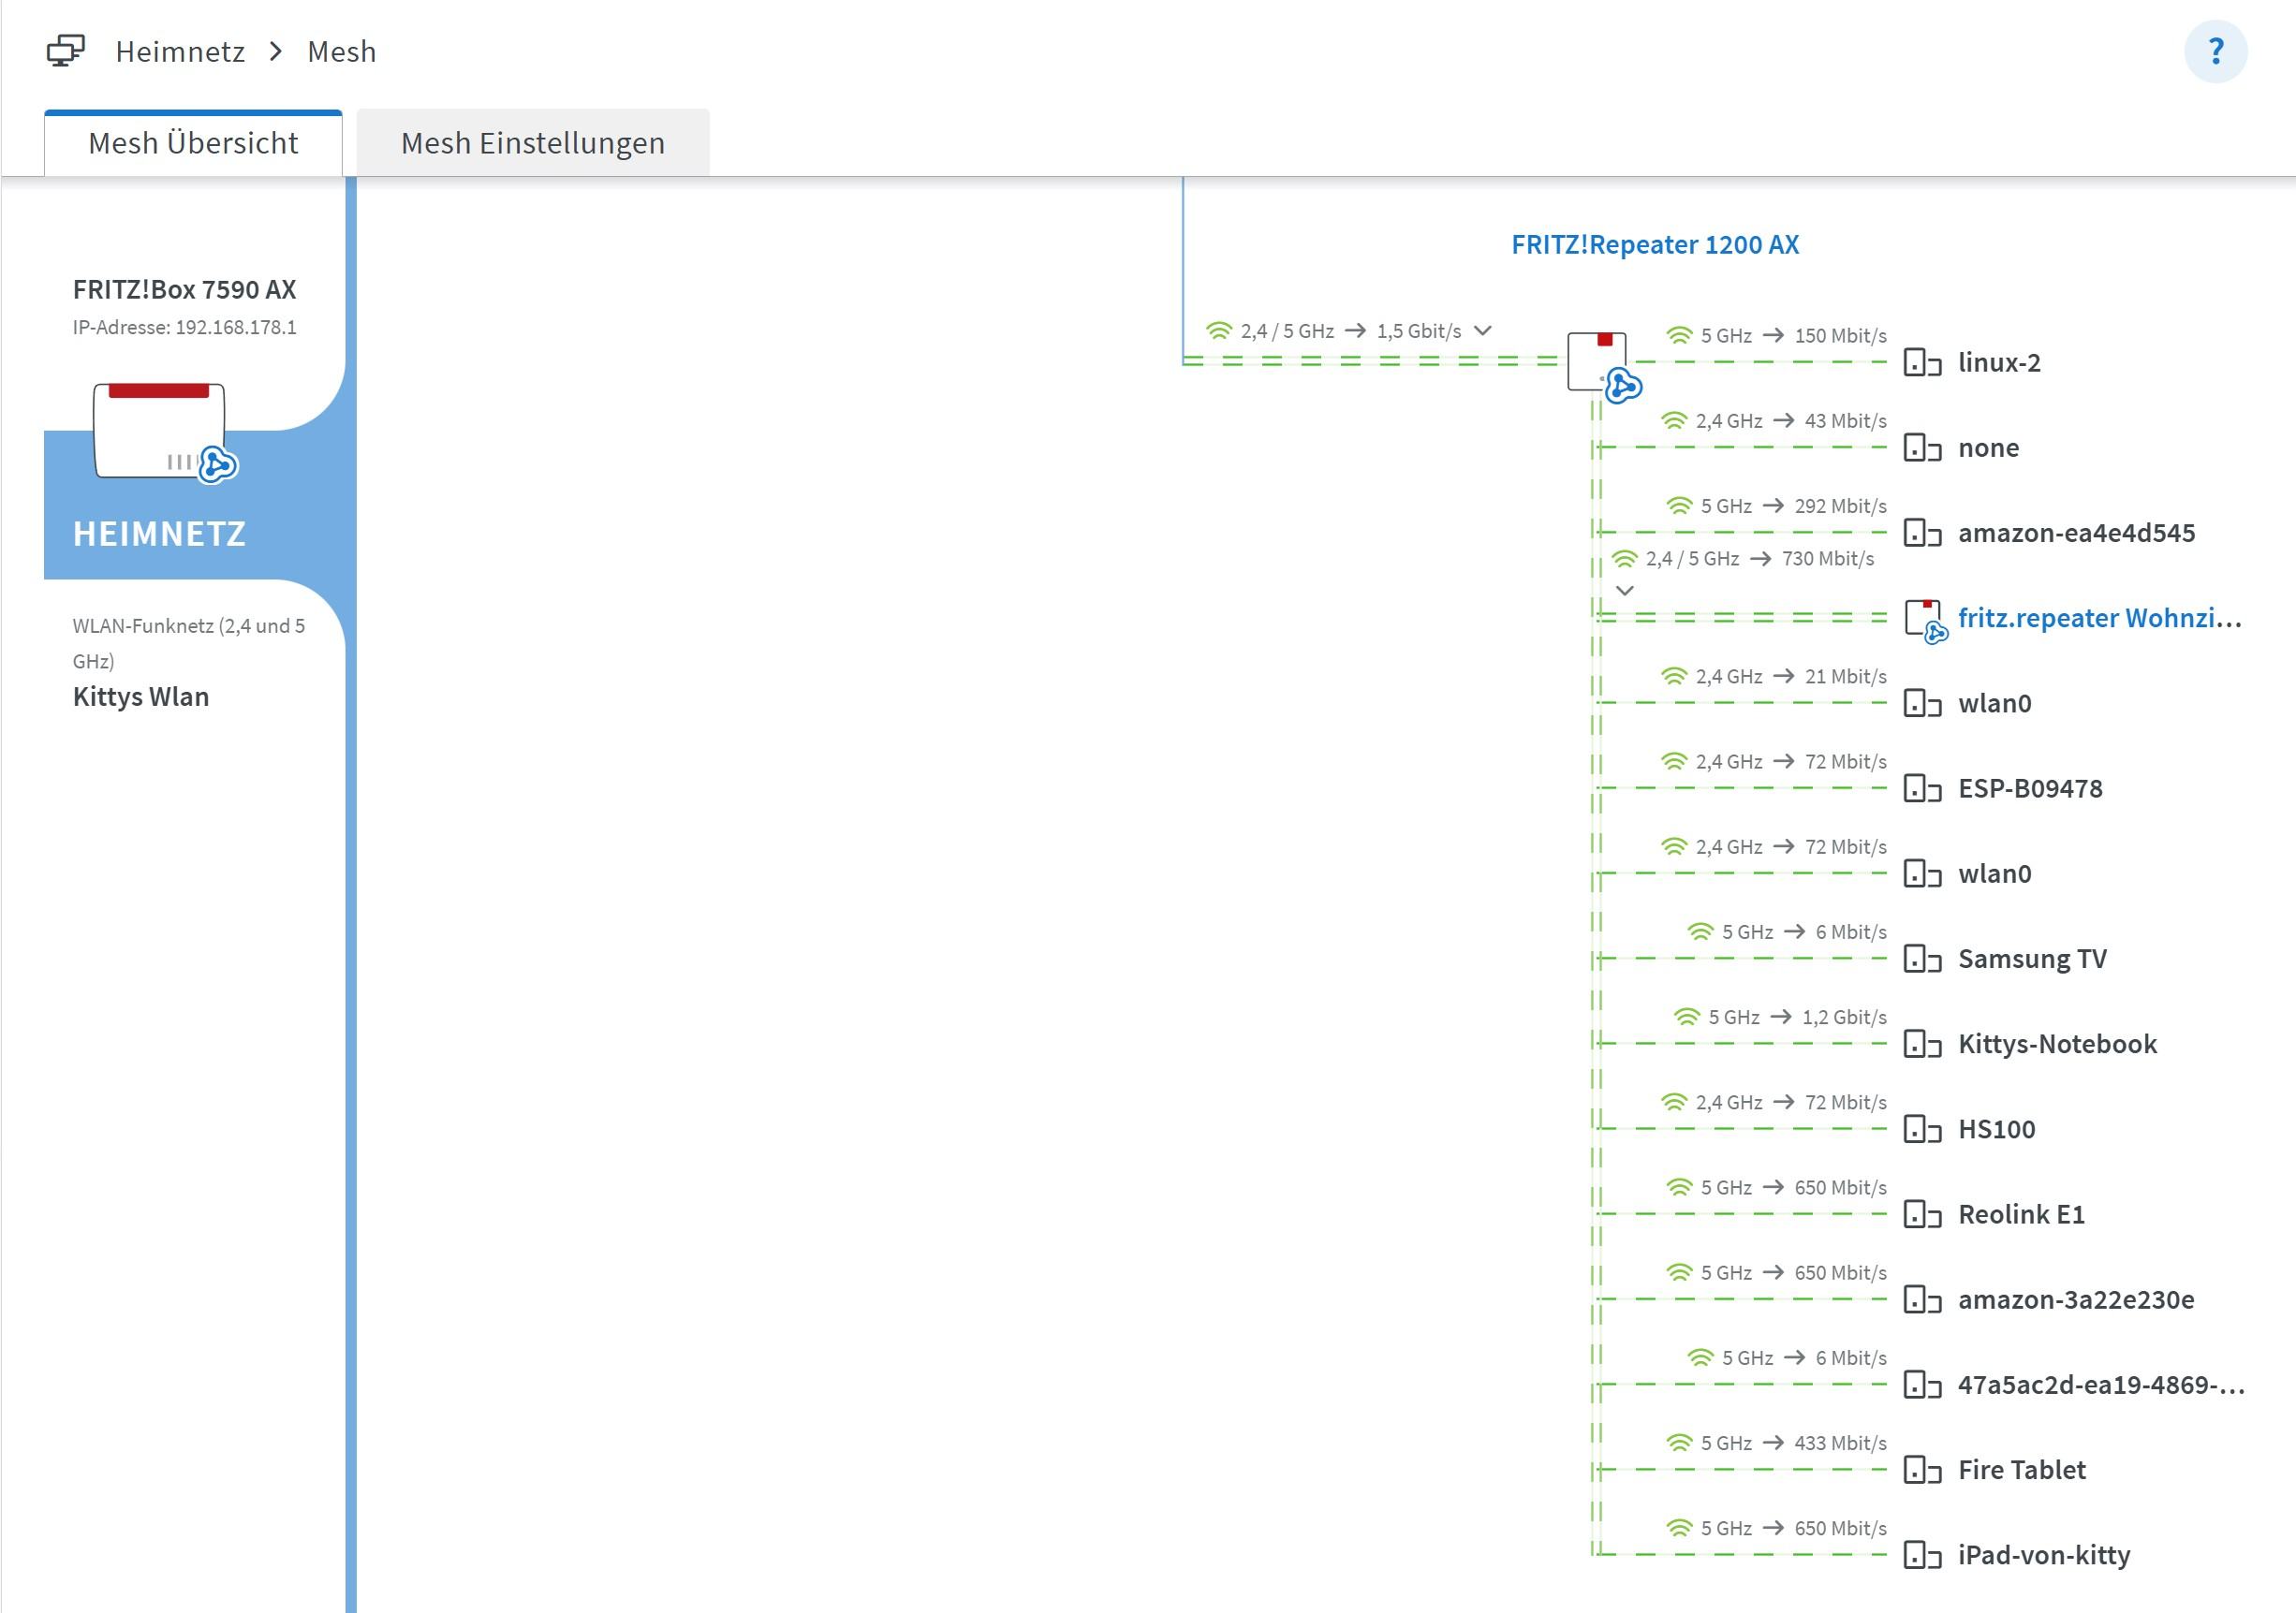
Task: Click WLAN signal icon on 1,5 Gbit/s link
Action: pyautogui.click(x=1219, y=330)
